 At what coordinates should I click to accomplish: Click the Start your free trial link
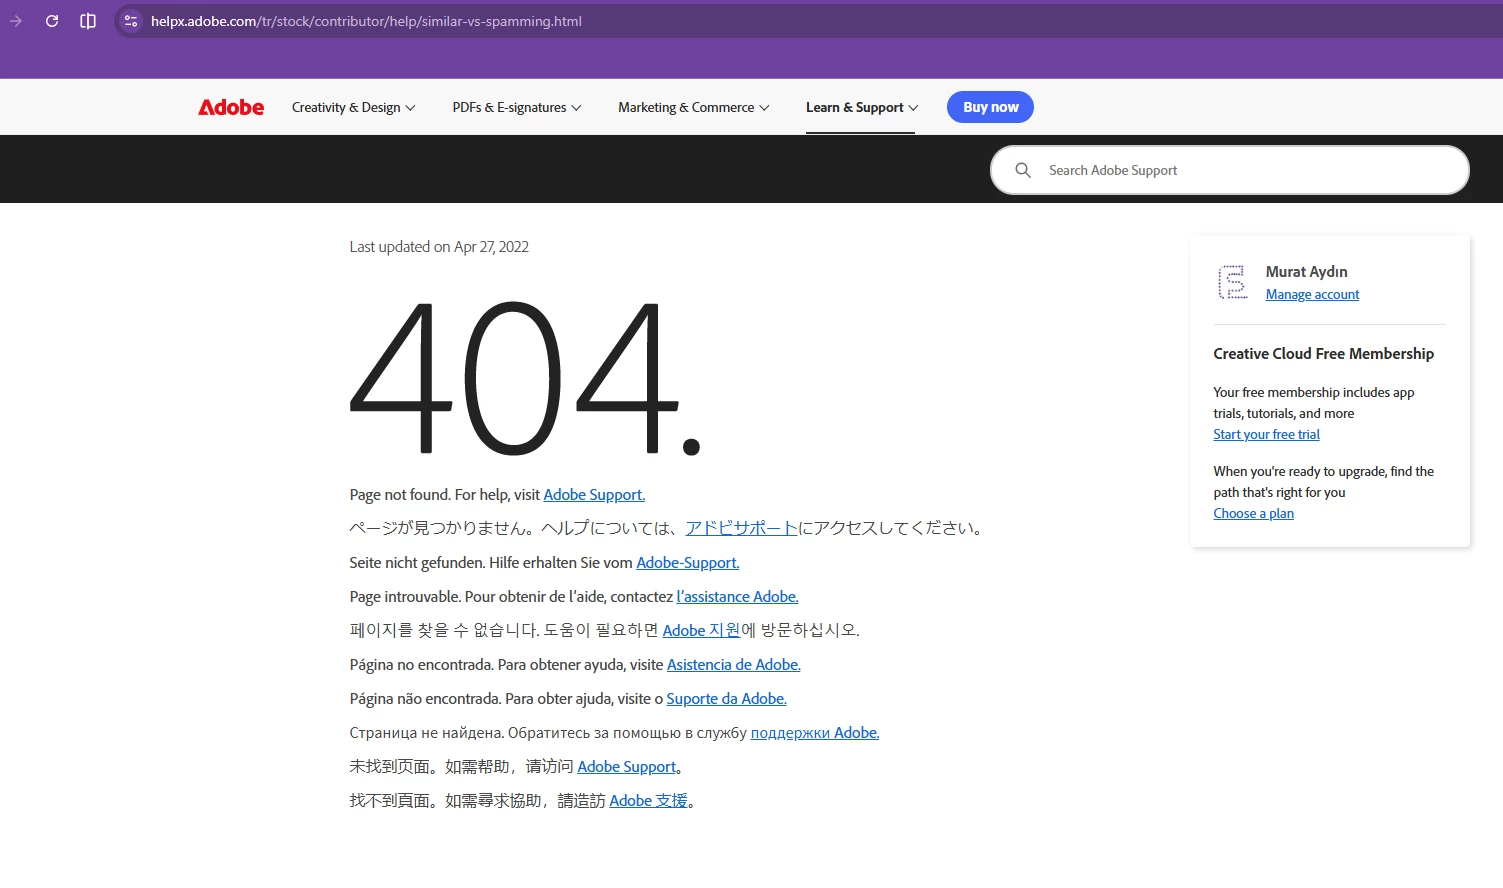[1266, 435]
